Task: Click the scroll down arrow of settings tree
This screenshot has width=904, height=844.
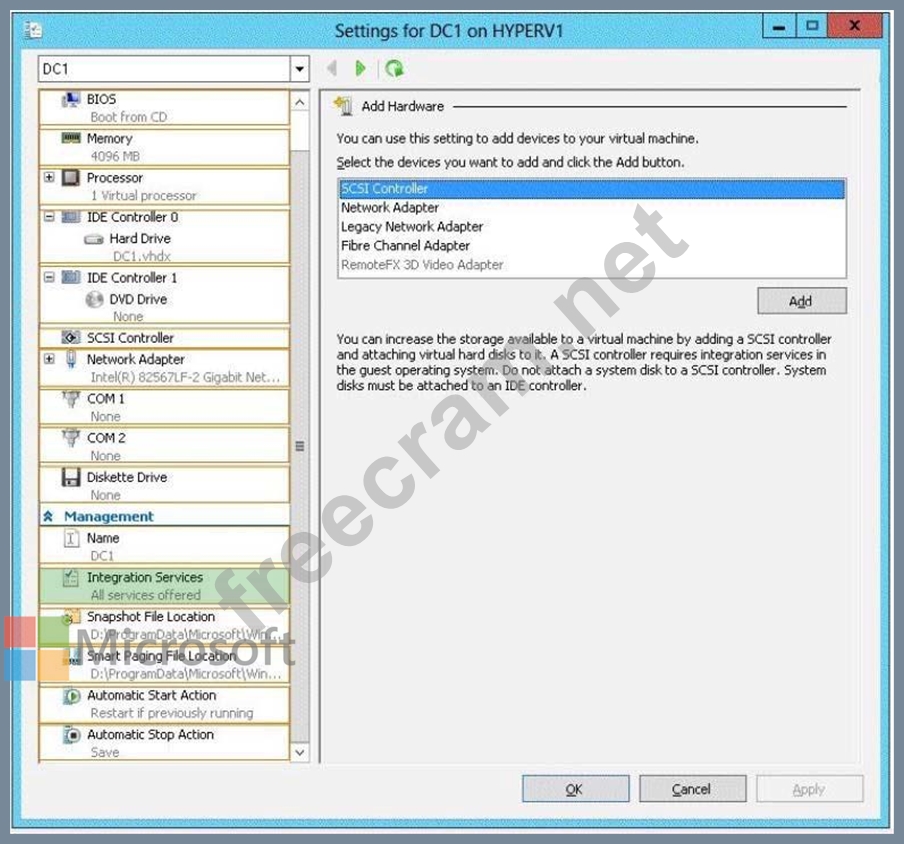Action: click(x=300, y=752)
